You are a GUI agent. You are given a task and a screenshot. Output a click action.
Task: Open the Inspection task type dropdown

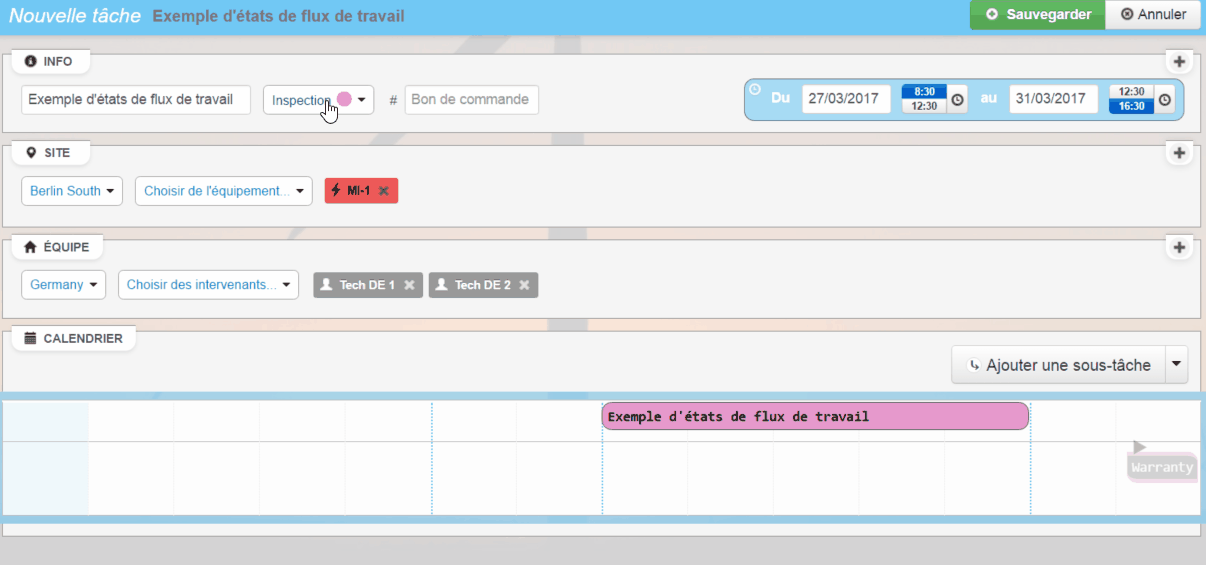[318, 100]
